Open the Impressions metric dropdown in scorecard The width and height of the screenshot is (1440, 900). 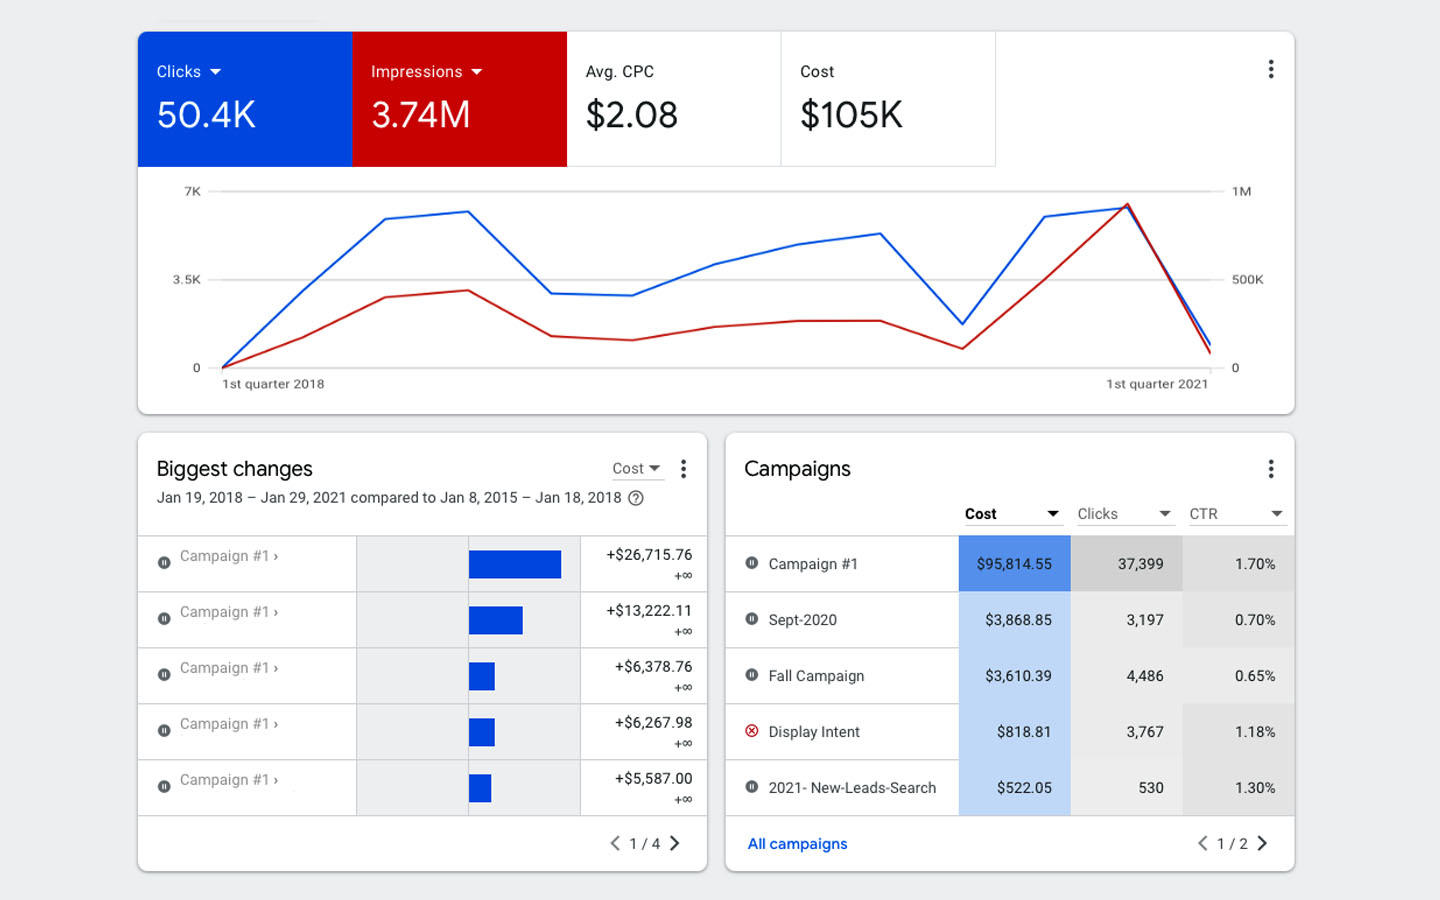click(x=427, y=72)
